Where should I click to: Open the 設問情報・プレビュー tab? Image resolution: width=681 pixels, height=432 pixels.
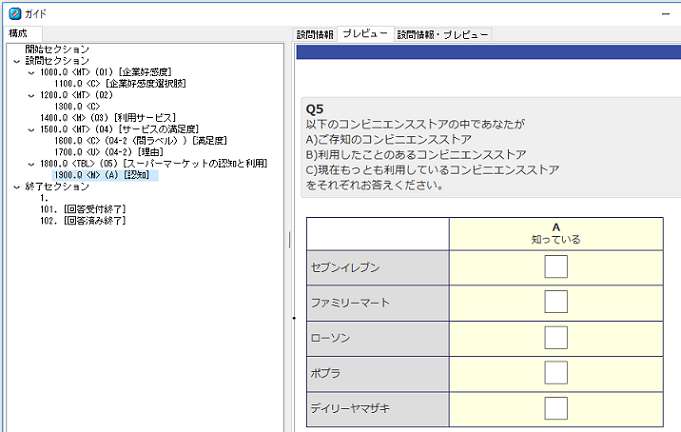pyautogui.click(x=443, y=34)
